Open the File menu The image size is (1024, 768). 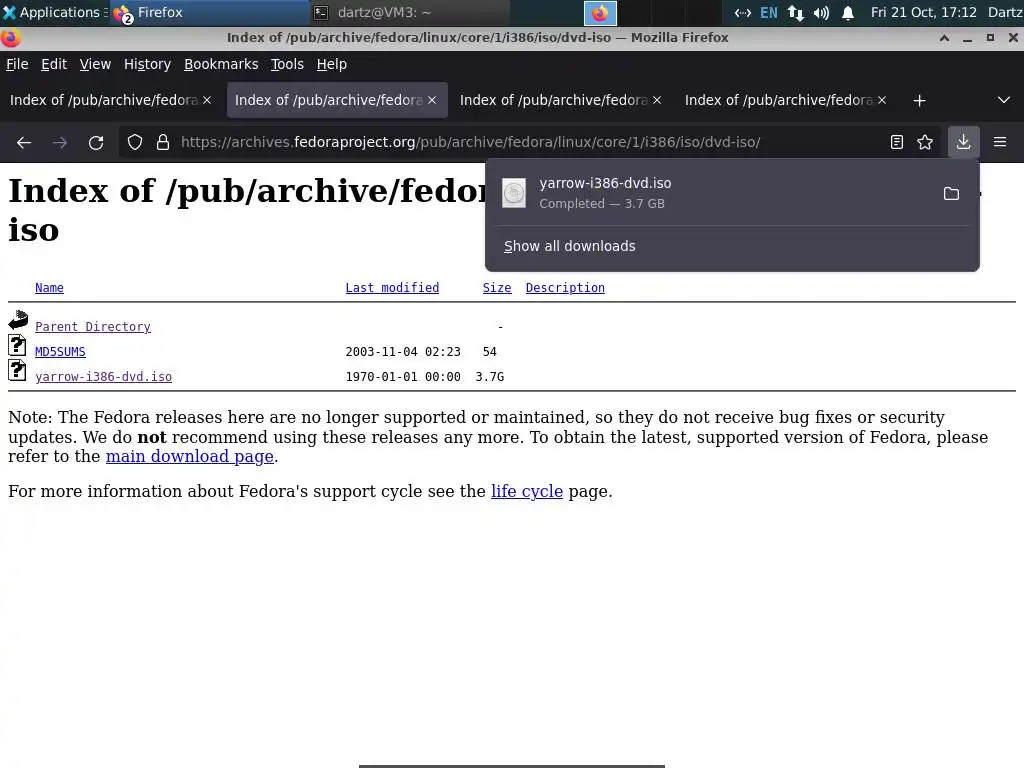tap(17, 64)
